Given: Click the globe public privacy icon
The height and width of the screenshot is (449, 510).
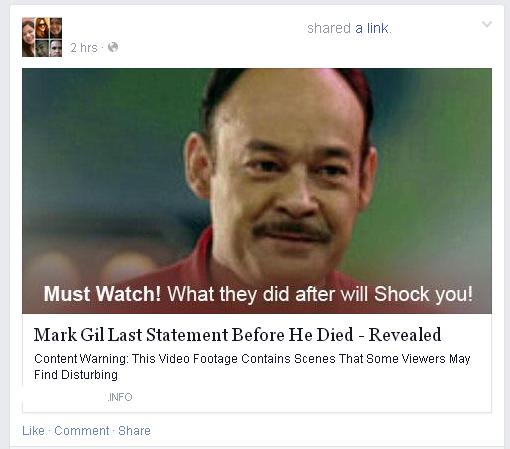Looking at the screenshot, I should pos(113,47).
